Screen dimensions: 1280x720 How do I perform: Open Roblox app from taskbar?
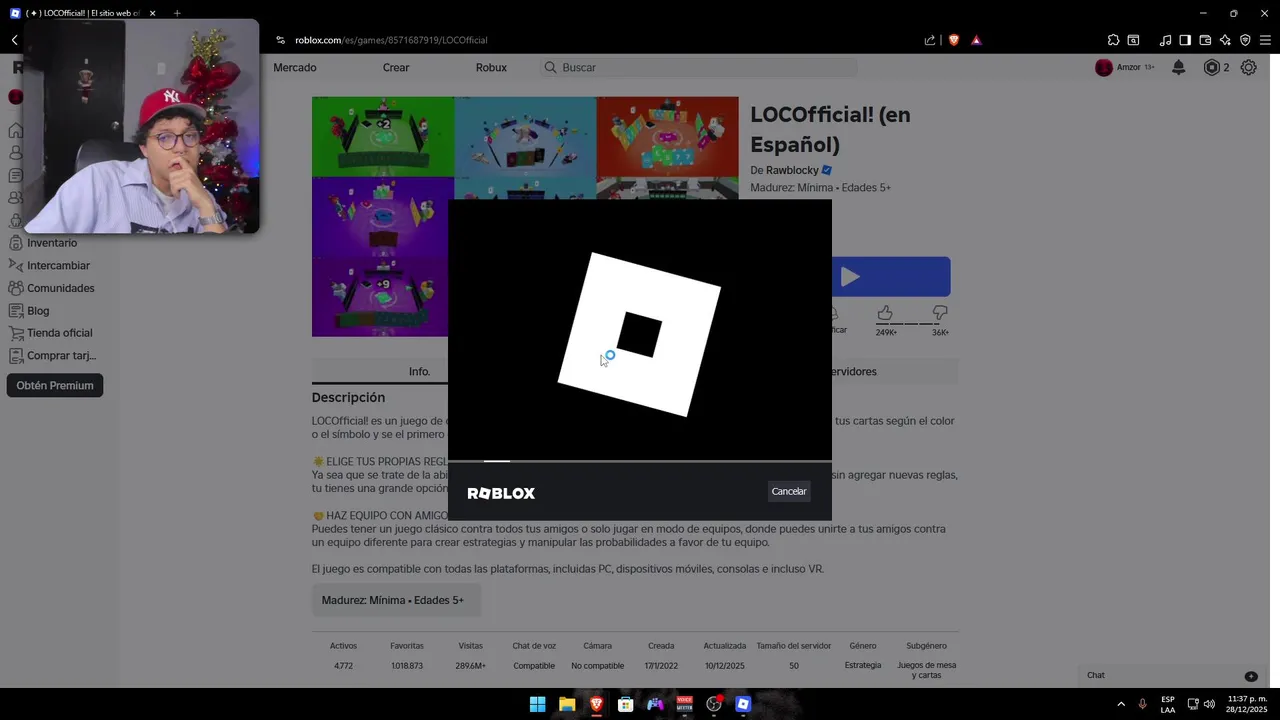pos(743,704)
